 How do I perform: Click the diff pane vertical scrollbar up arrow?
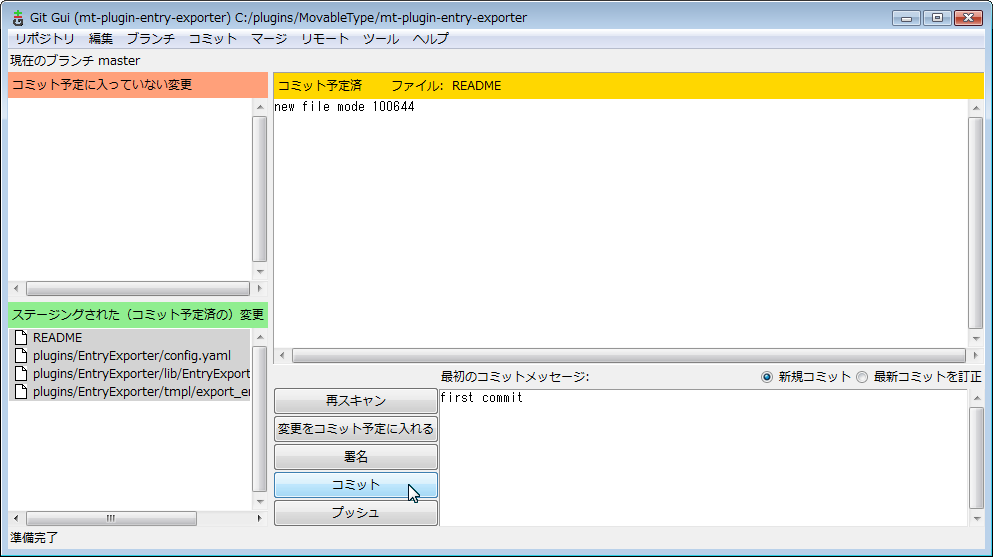pos(976,108)
